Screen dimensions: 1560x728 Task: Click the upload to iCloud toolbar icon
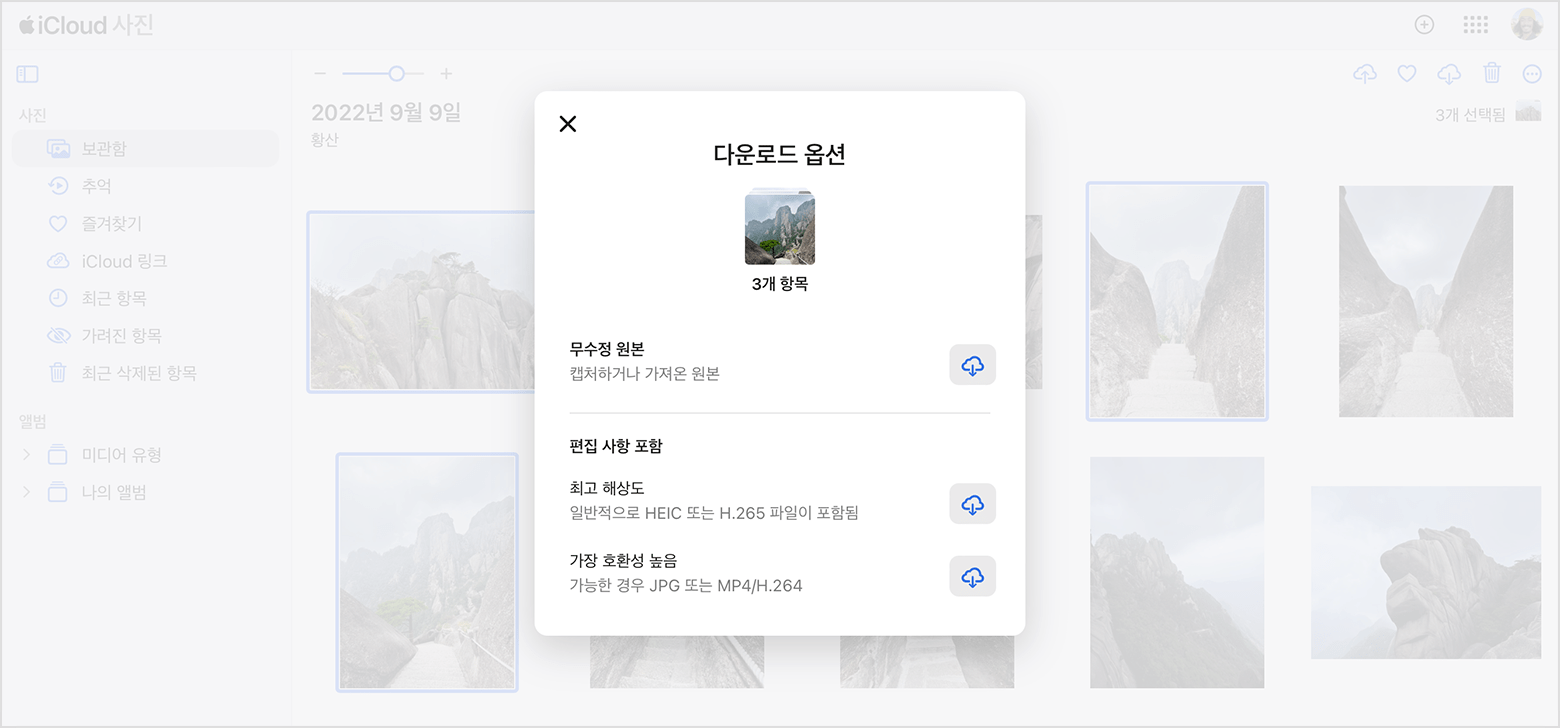pyautogui.click(x=1365, y=73)
